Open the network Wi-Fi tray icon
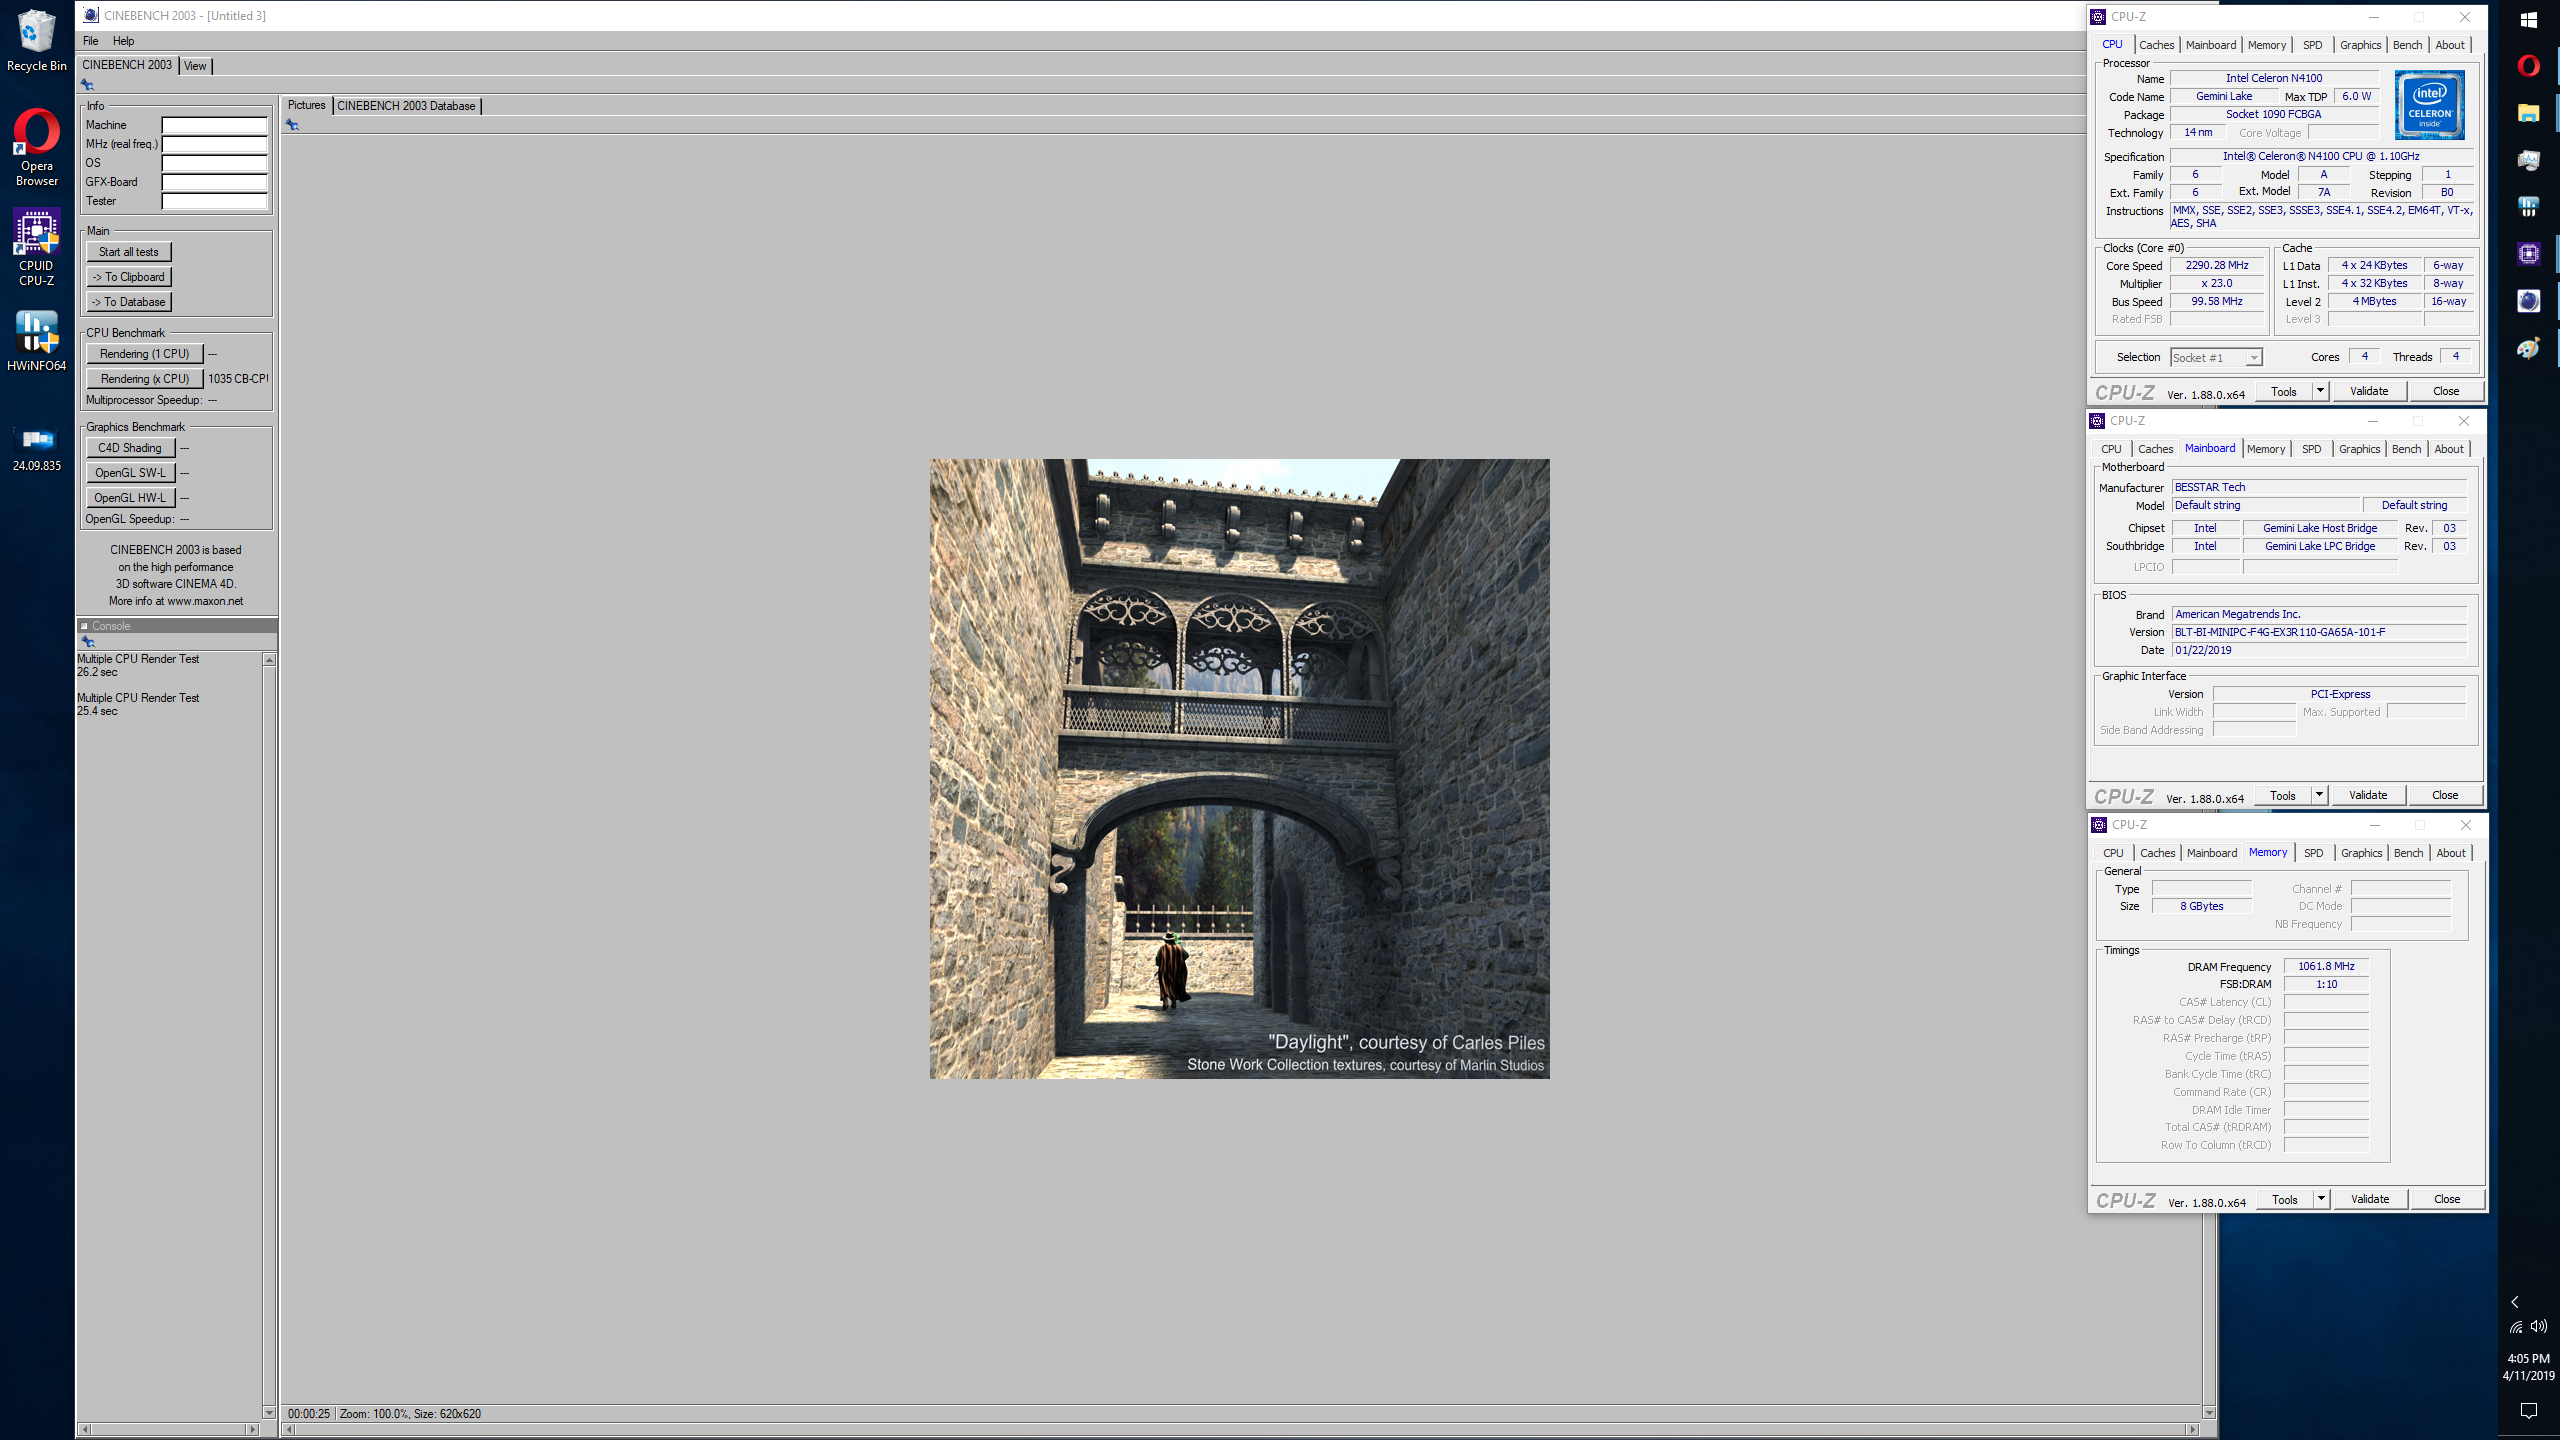Viewport: 2560px width, 1440px height. point(2516,1327)
